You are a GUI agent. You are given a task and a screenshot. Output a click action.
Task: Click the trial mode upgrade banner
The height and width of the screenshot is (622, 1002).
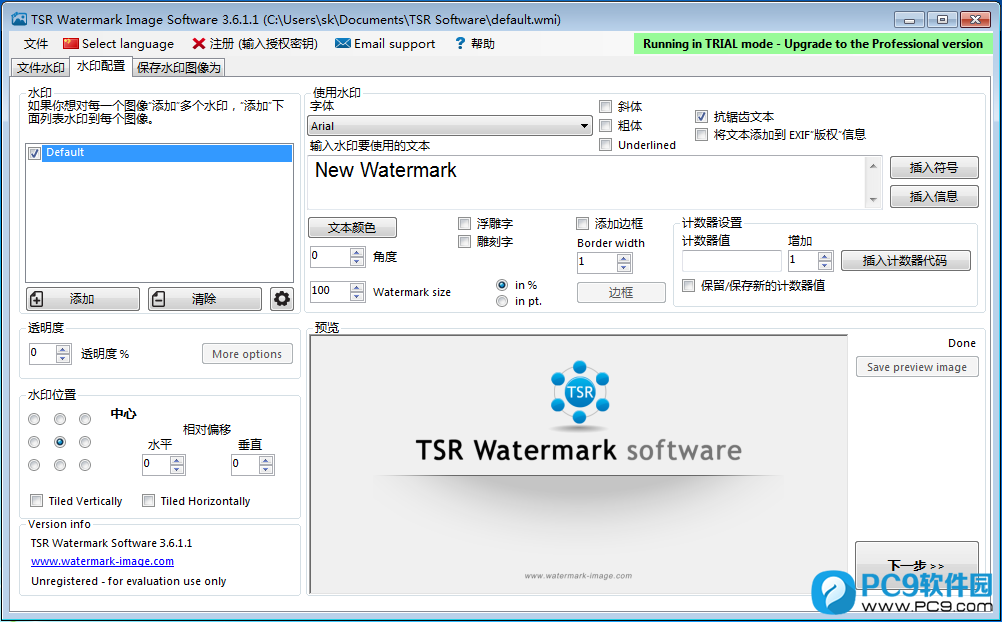813,44
